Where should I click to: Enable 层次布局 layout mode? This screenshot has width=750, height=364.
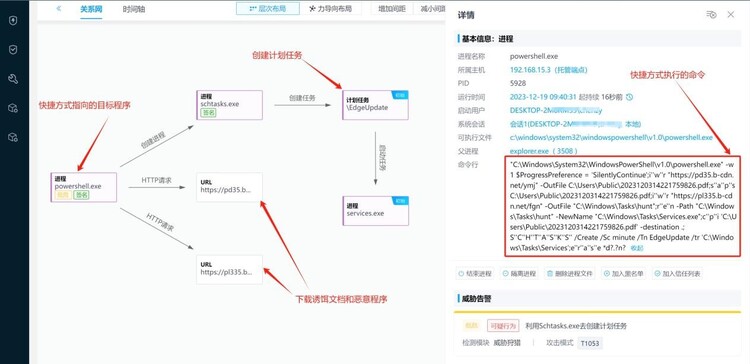point(268,9)
